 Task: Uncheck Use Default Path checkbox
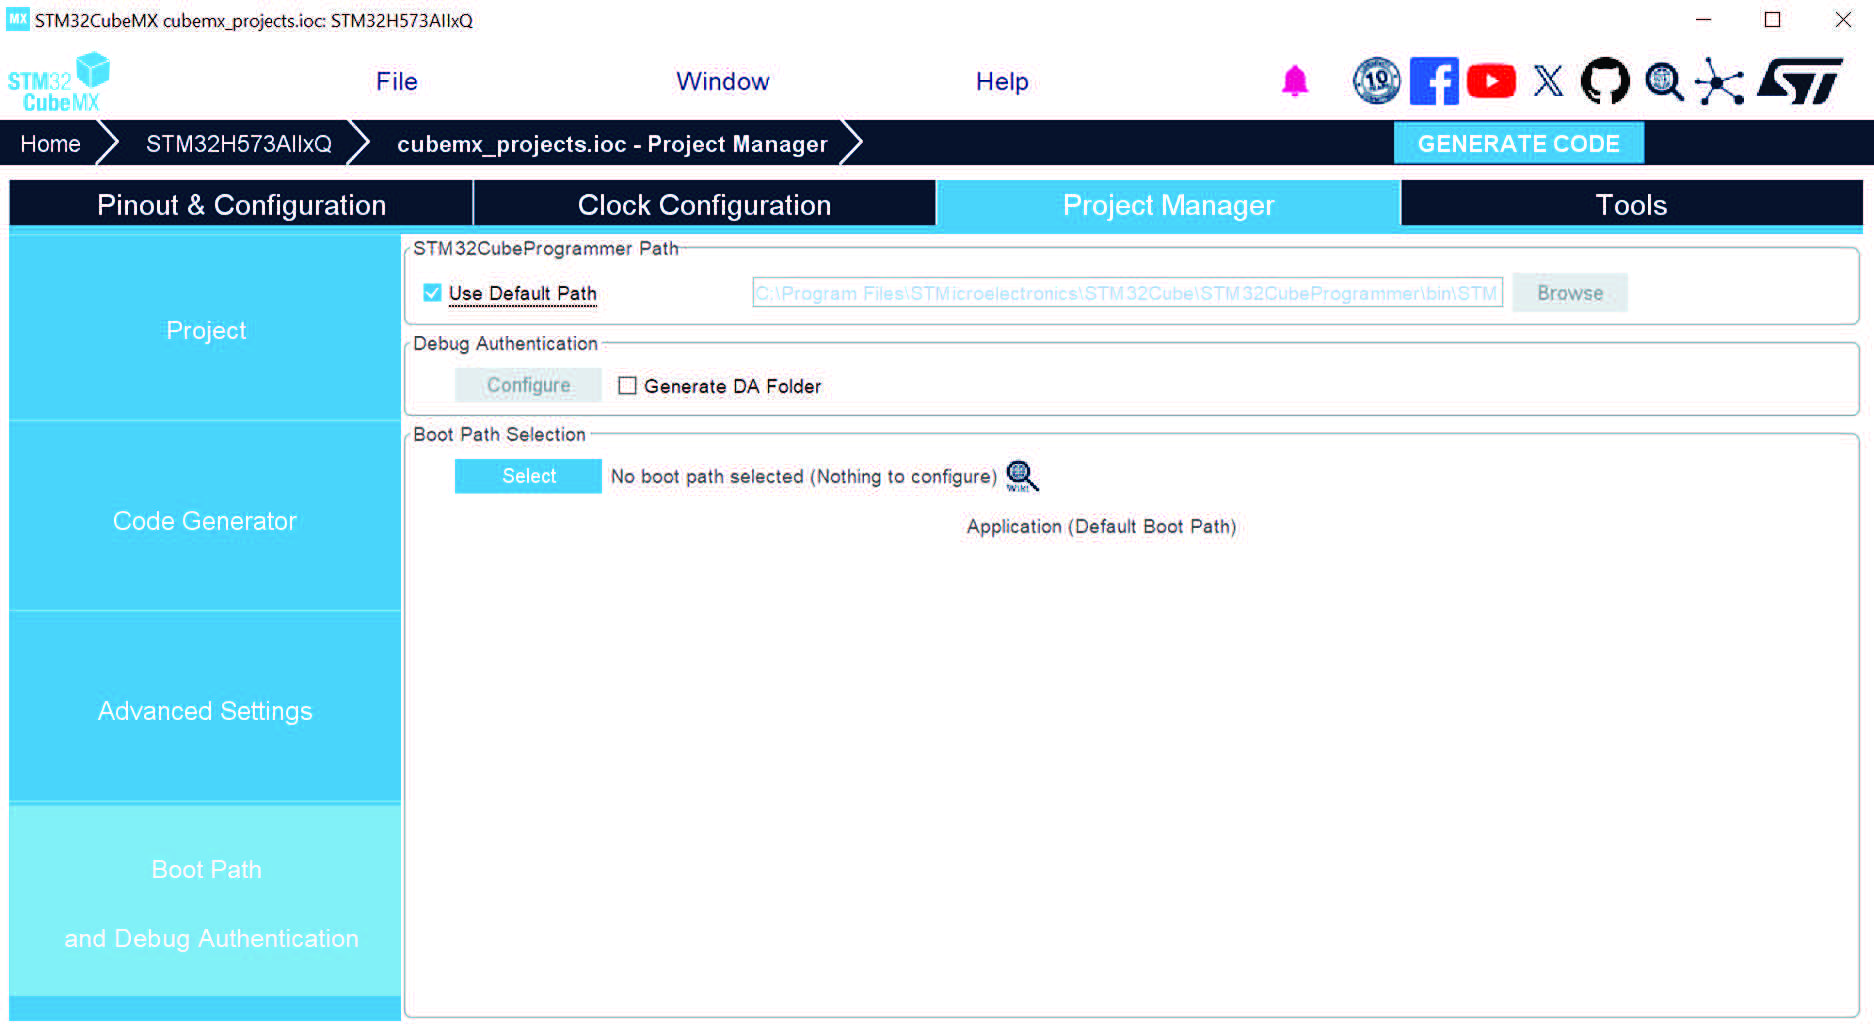pyautogui.click(x=432, y=293)
